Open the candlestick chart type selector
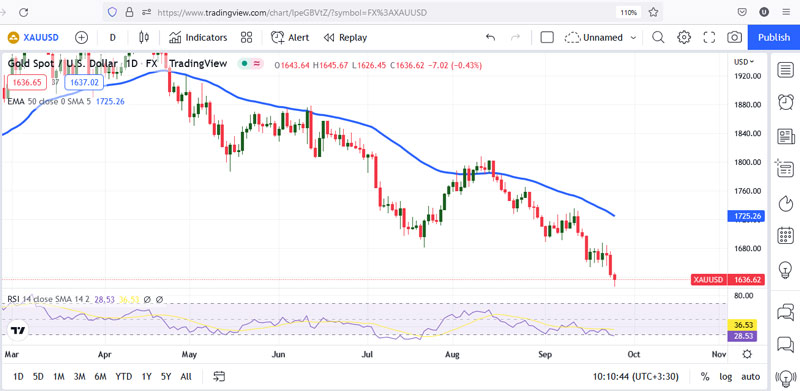800x391 pixels. 144,37
